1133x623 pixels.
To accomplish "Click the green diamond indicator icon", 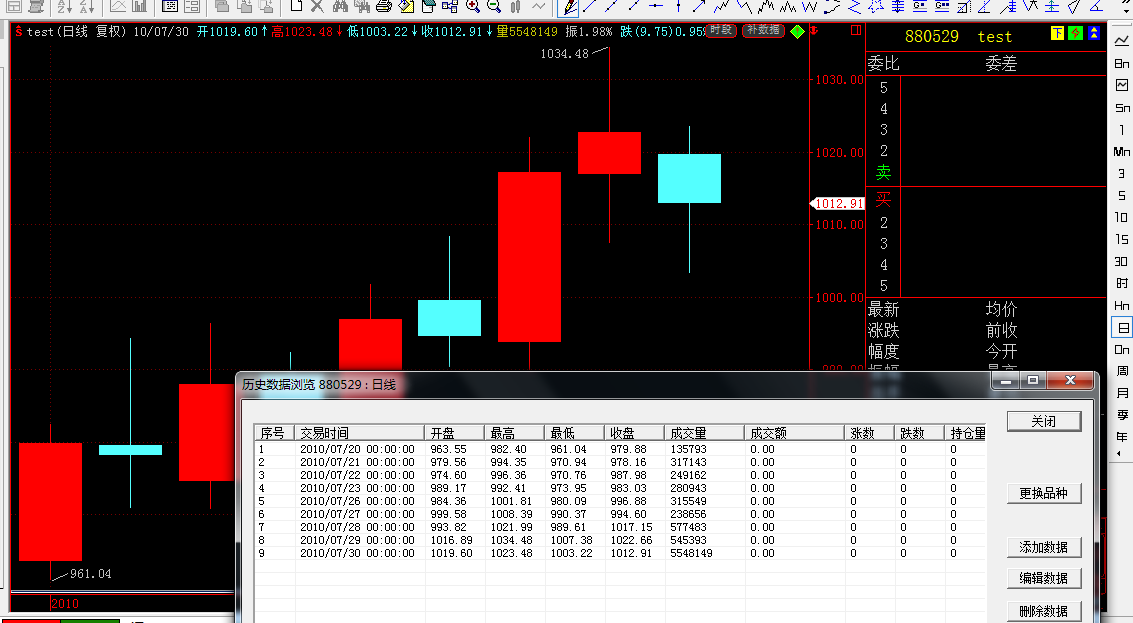I will [x=797, y=32].
